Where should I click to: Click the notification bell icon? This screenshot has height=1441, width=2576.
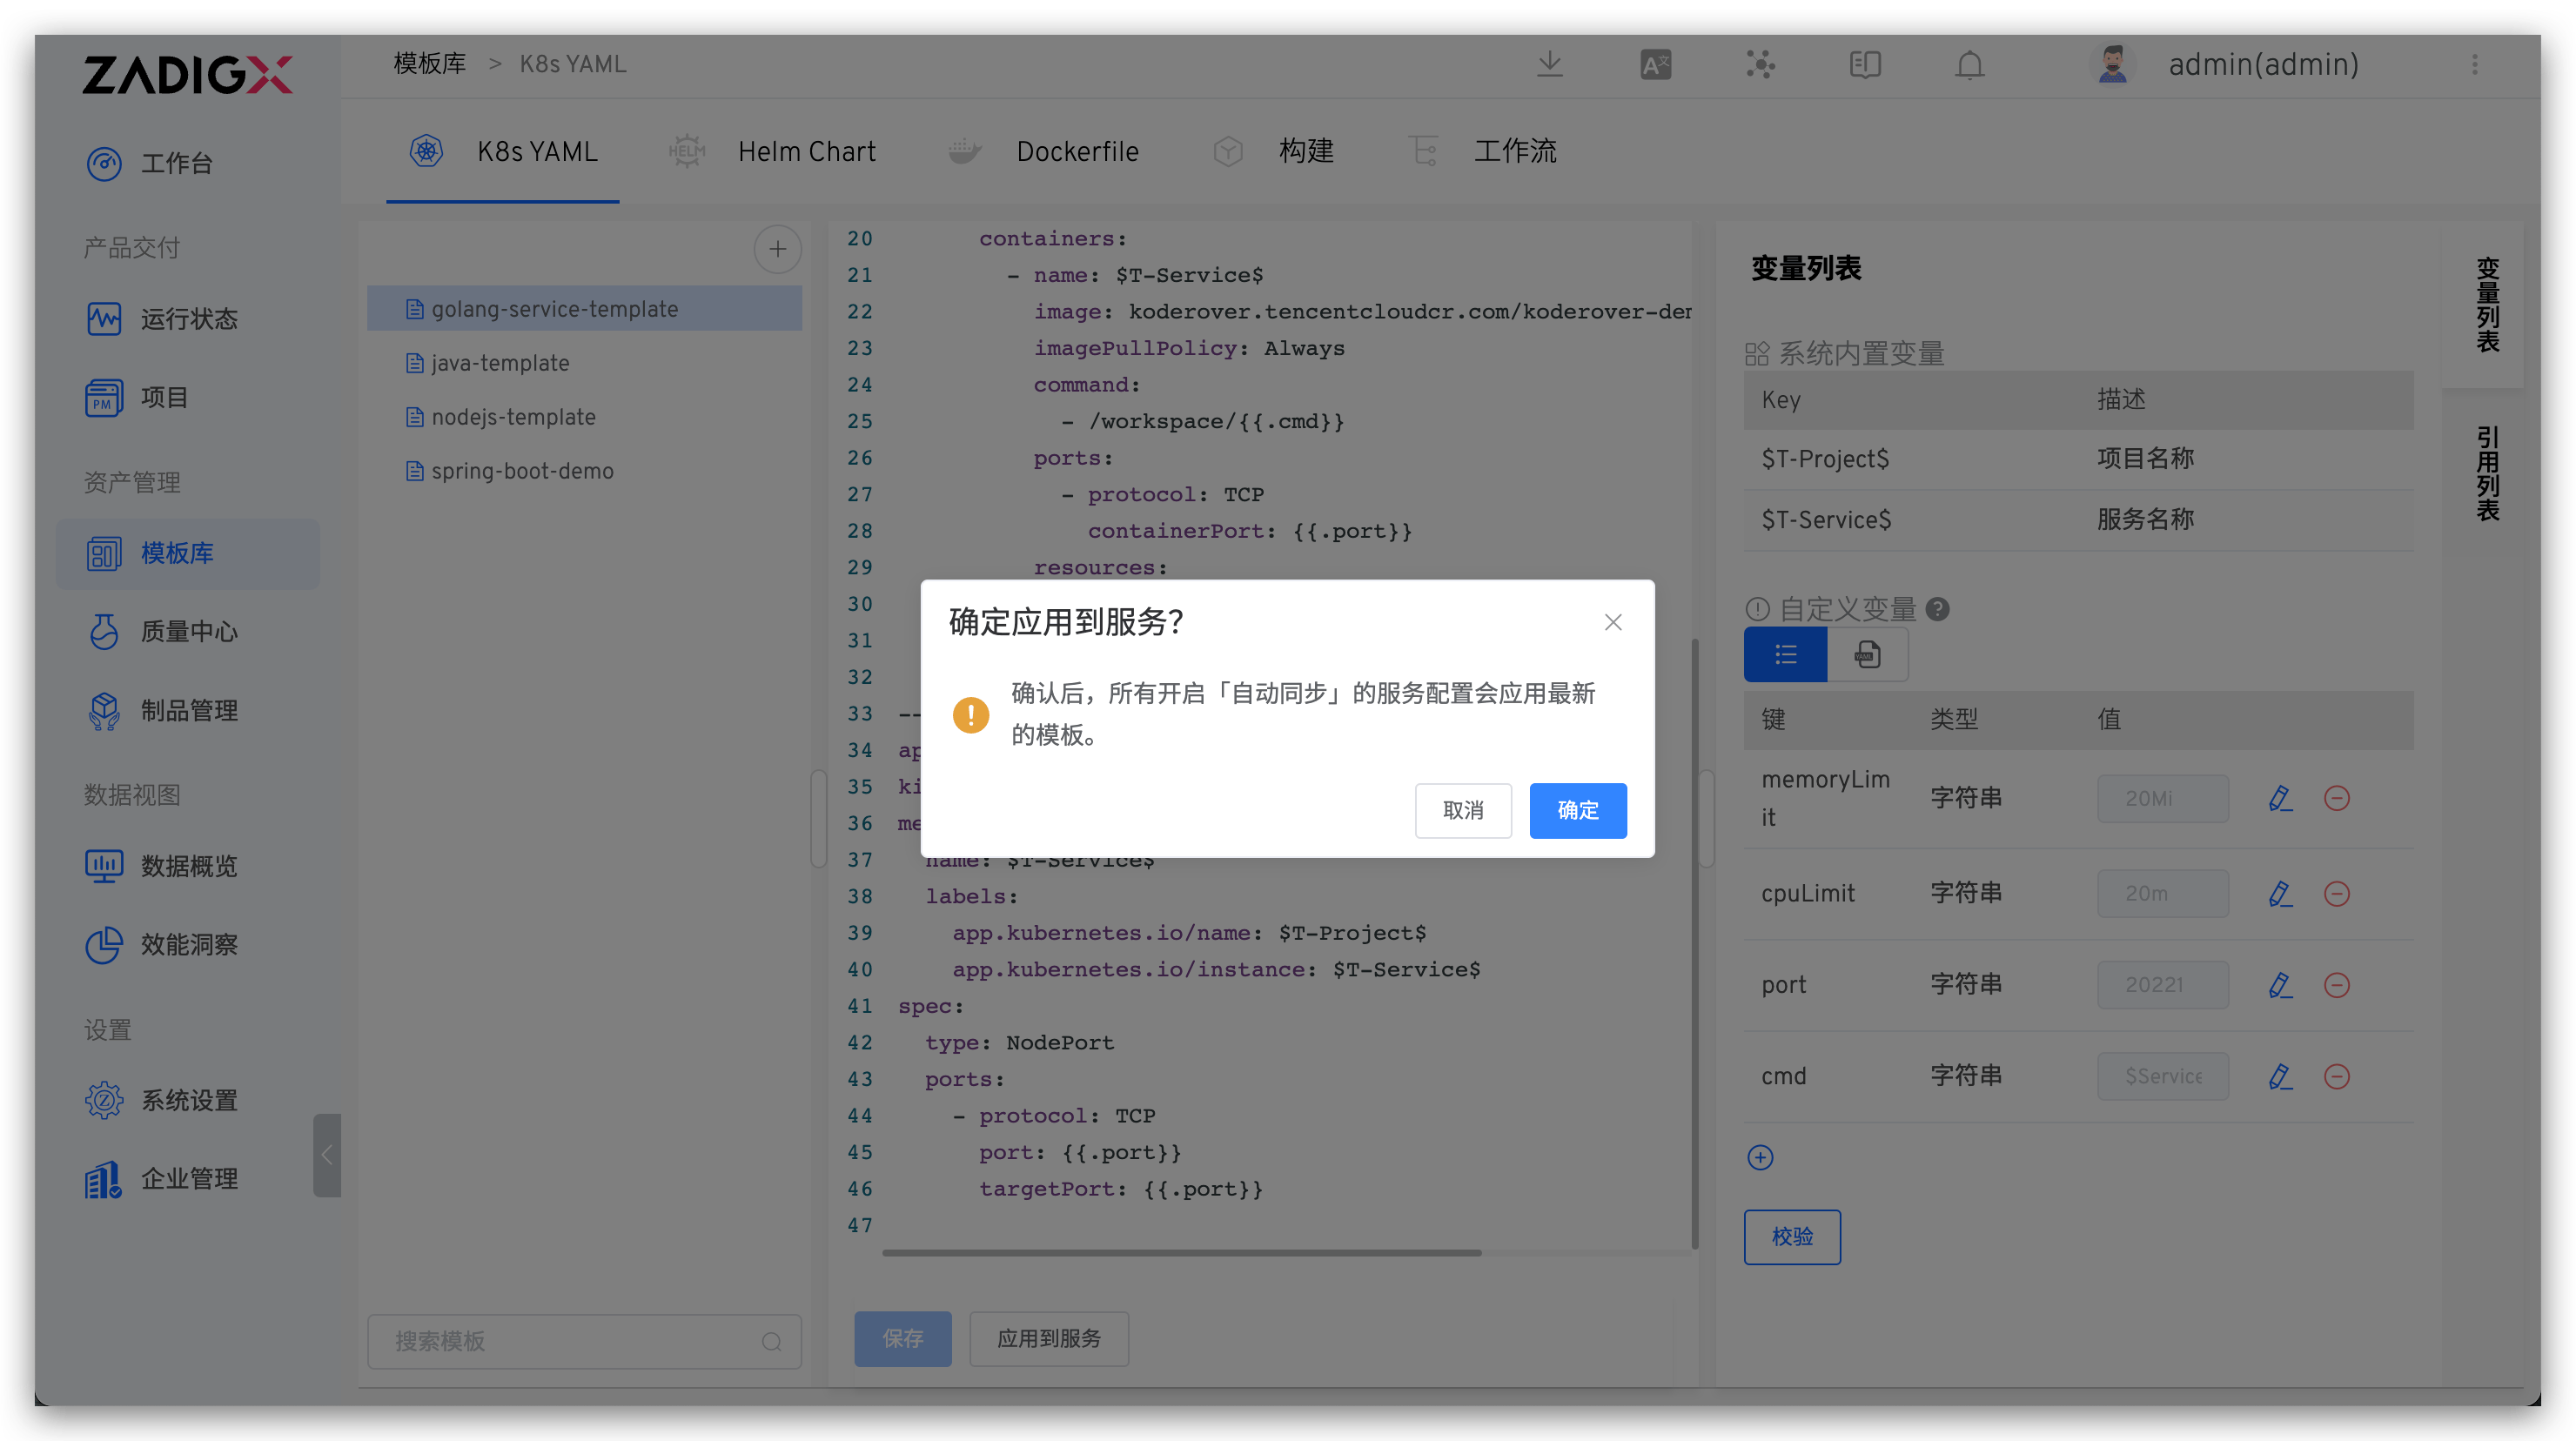click(x=1969, y=65)
